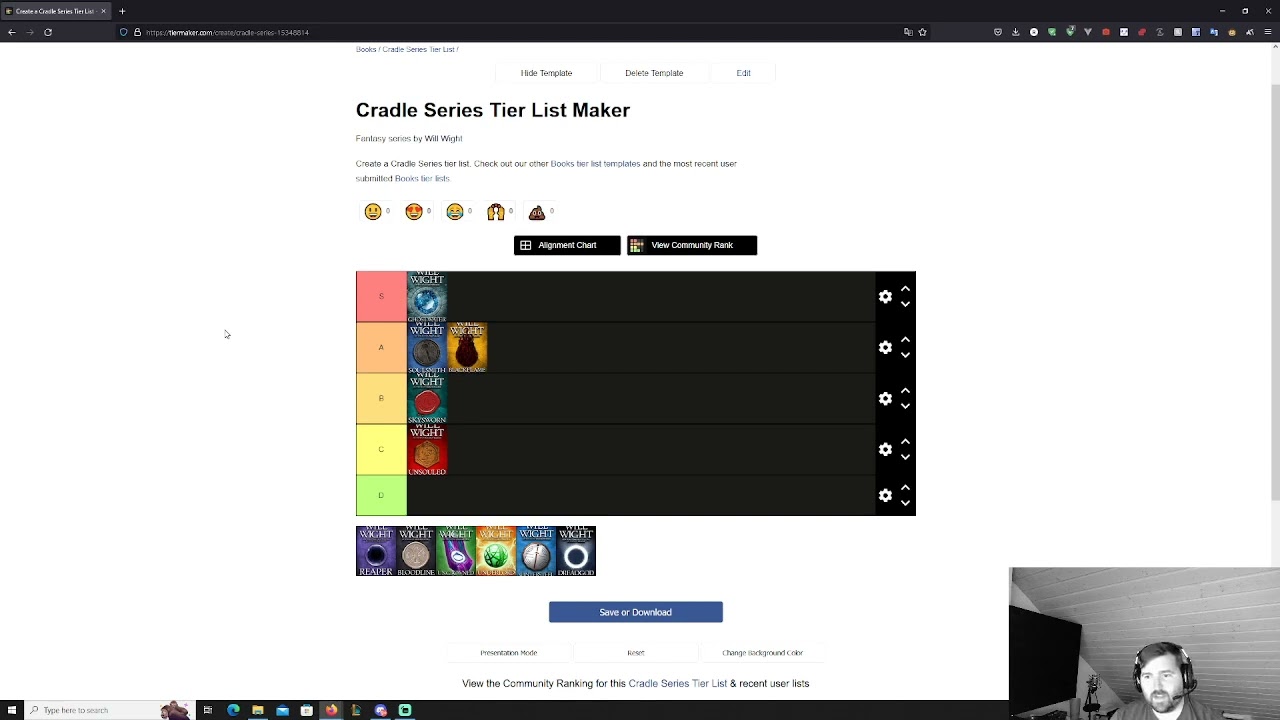Open Change Background Color
The image size is (1280, 720).
(762, 653)
